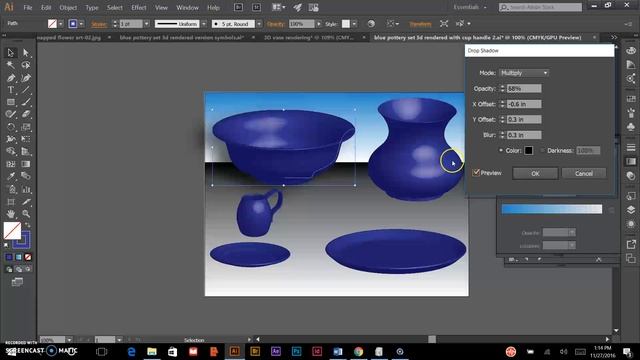640x360 pixels.
Task: Switch to 3D vase rendering document tab
Action: point(309,38)
